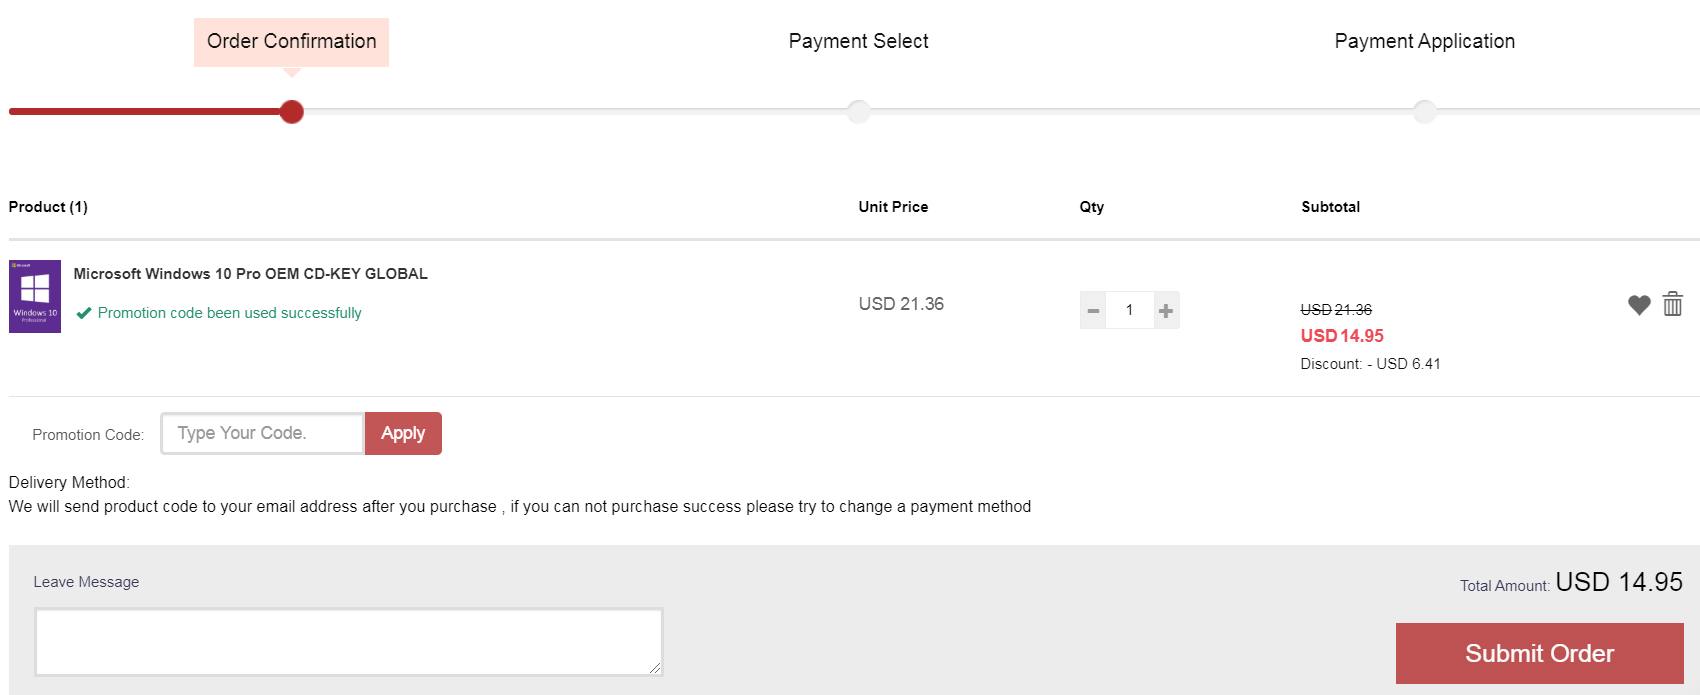The height and width of the screenshot is (695, 1700).
Task: Click the red Order Confirmation progress marker
Action: coord(291,112)
